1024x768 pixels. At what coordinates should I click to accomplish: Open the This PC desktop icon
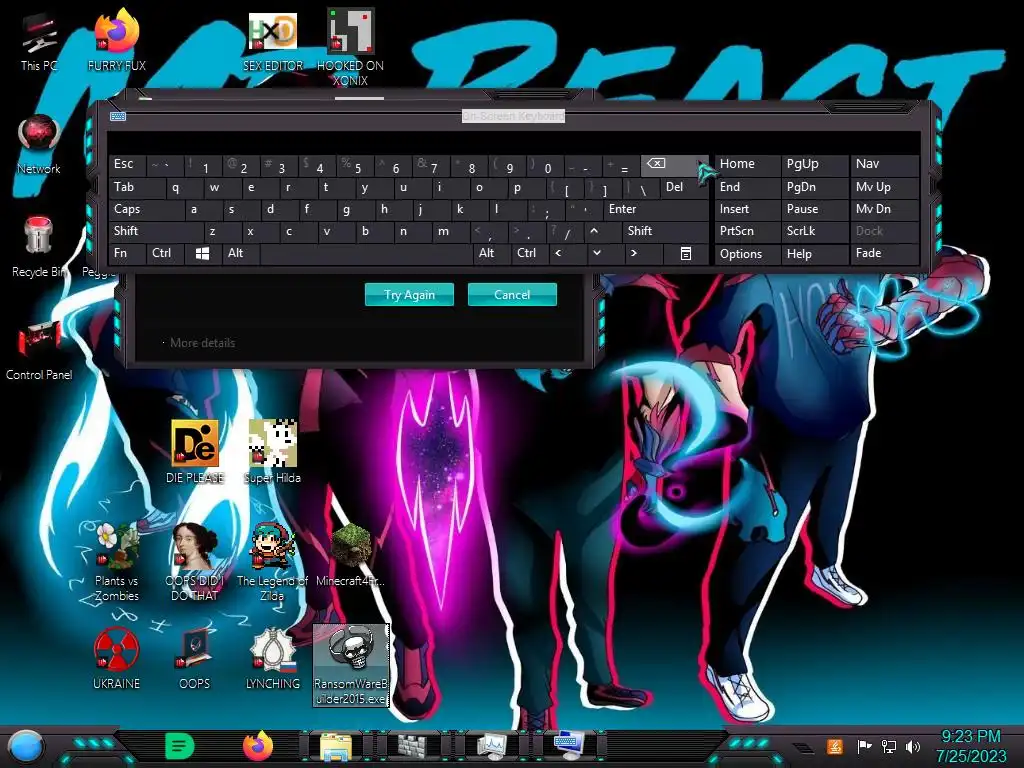pyautogui.click(x=39, y=42)
